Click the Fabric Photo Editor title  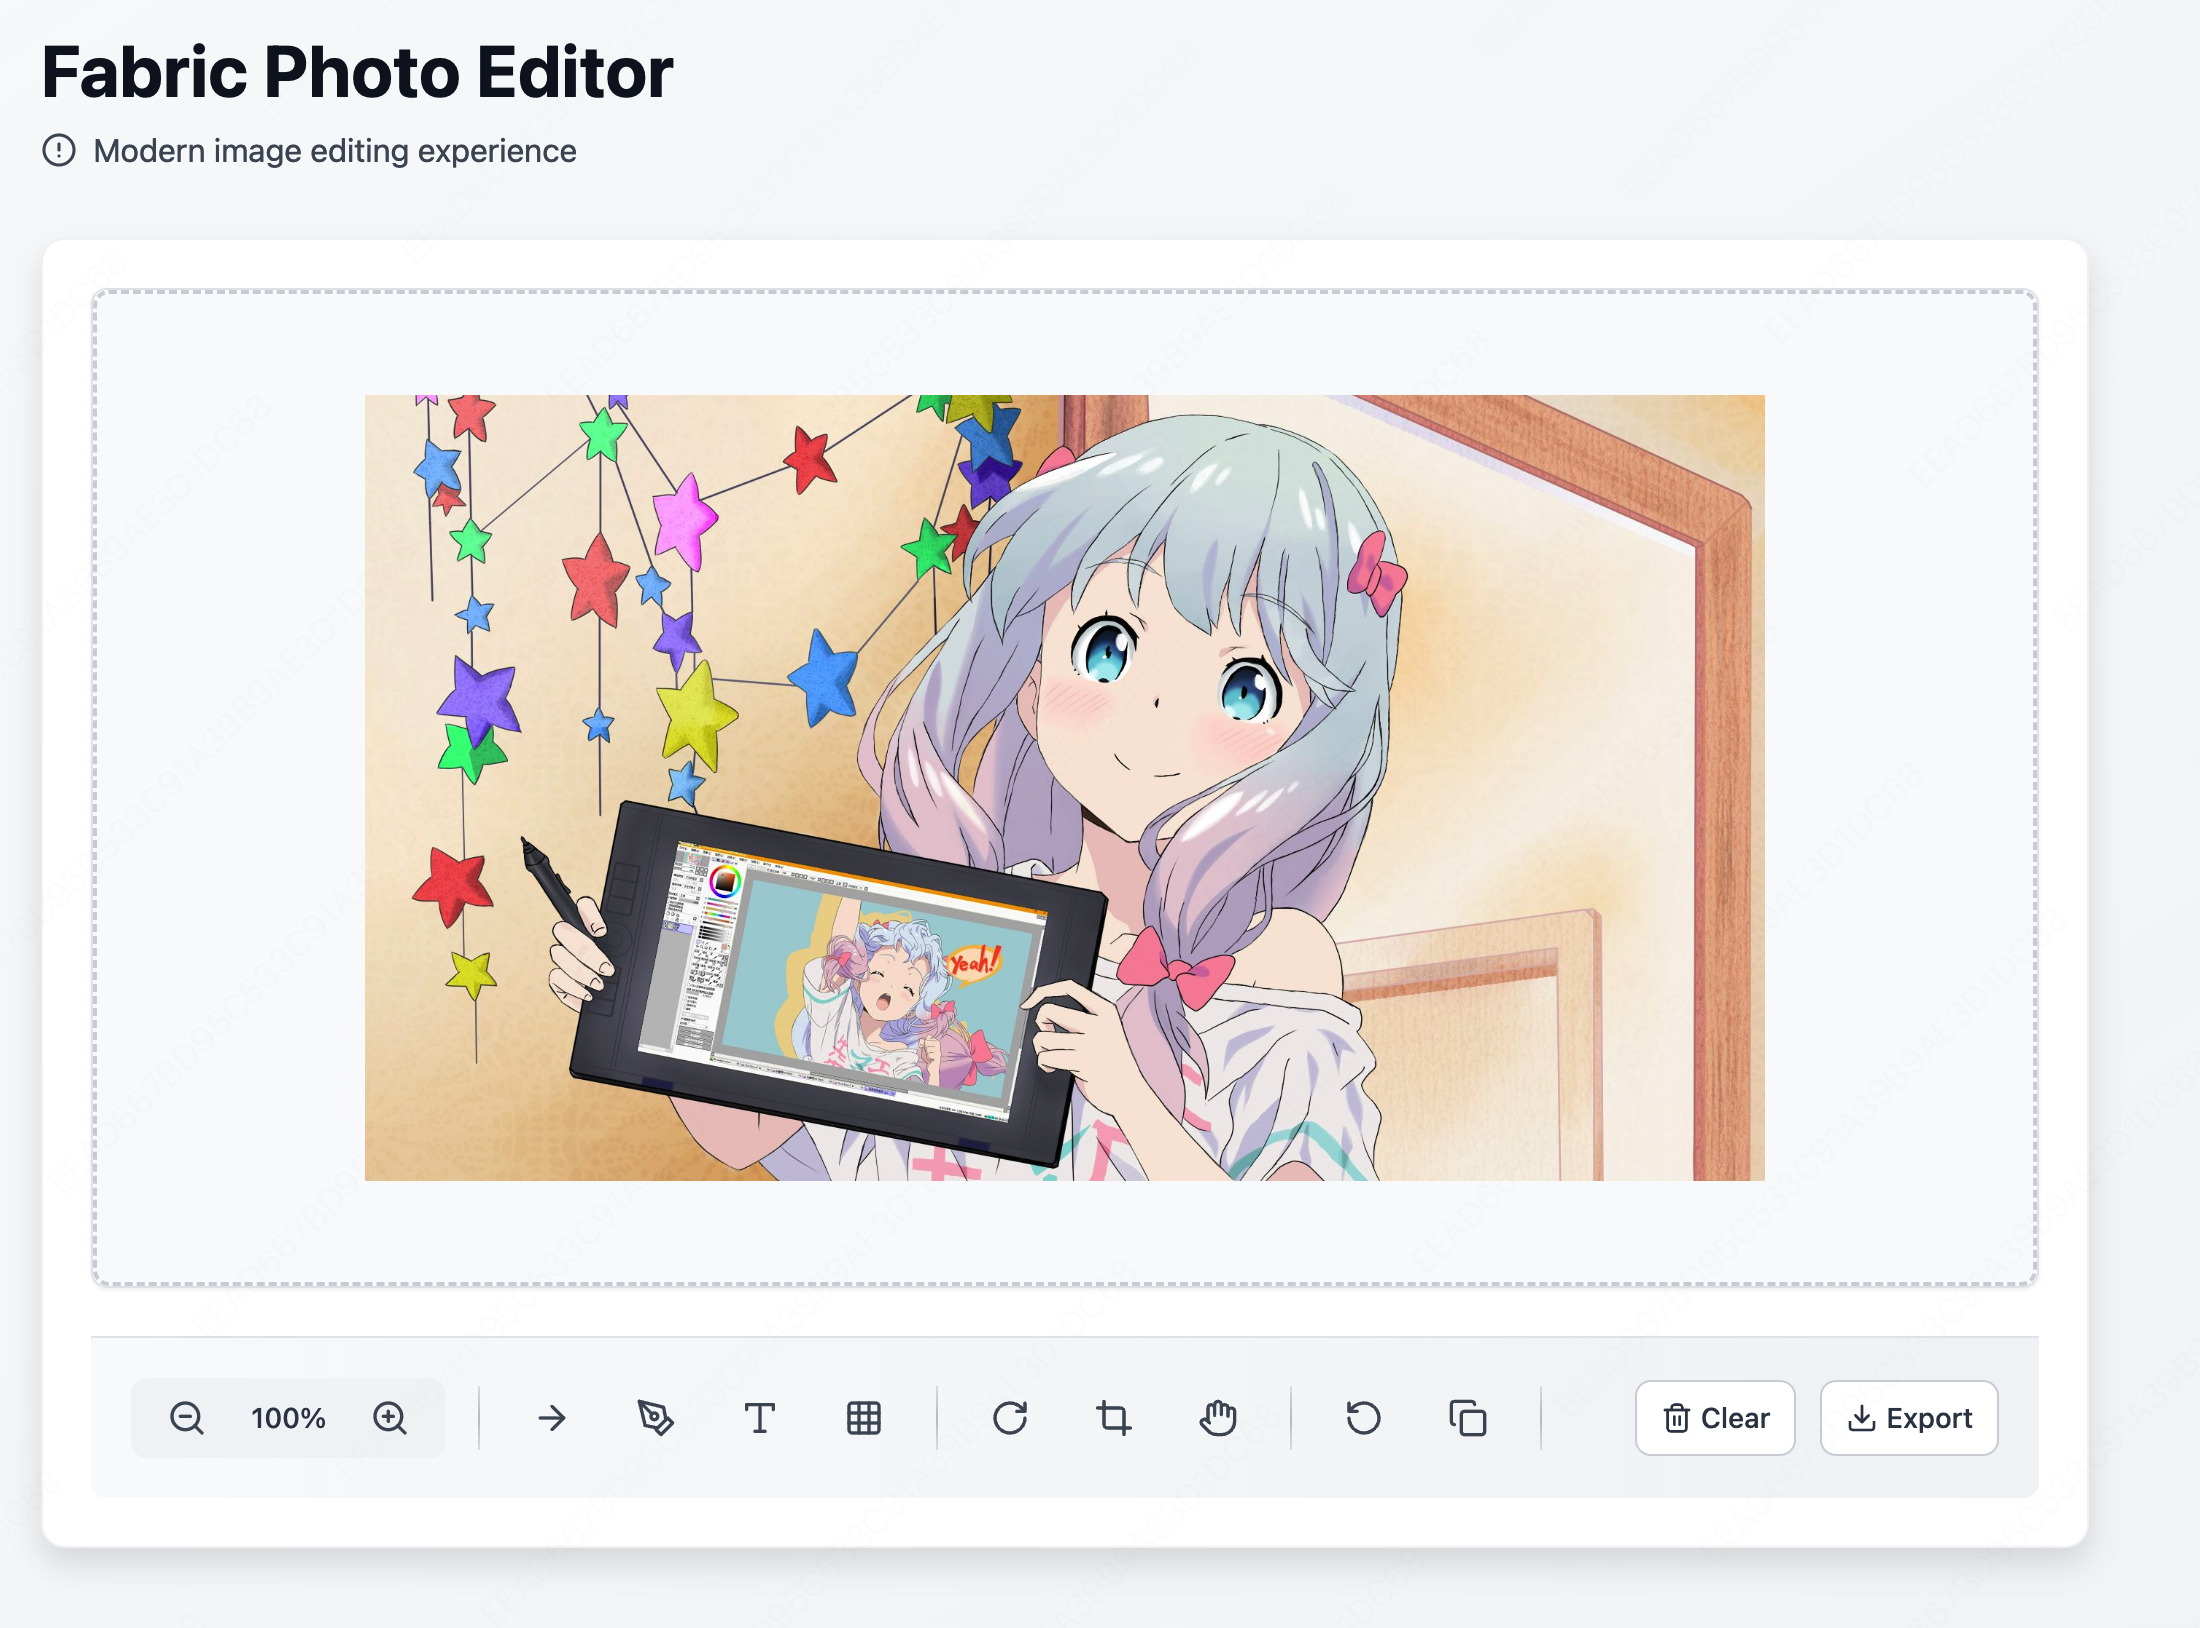click(x=358, y=72)
